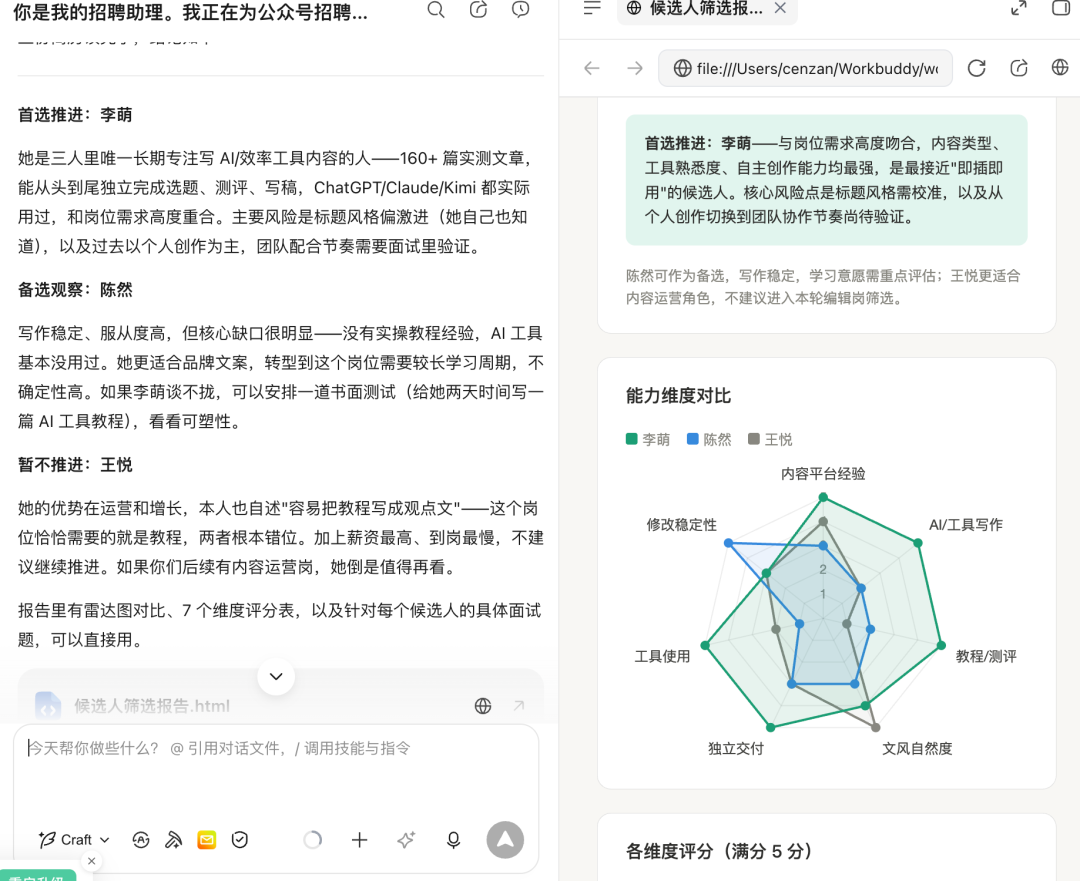The image size is (1080, 881).
Task: Start voice input with the microphone
Action: tap(453, 840)
